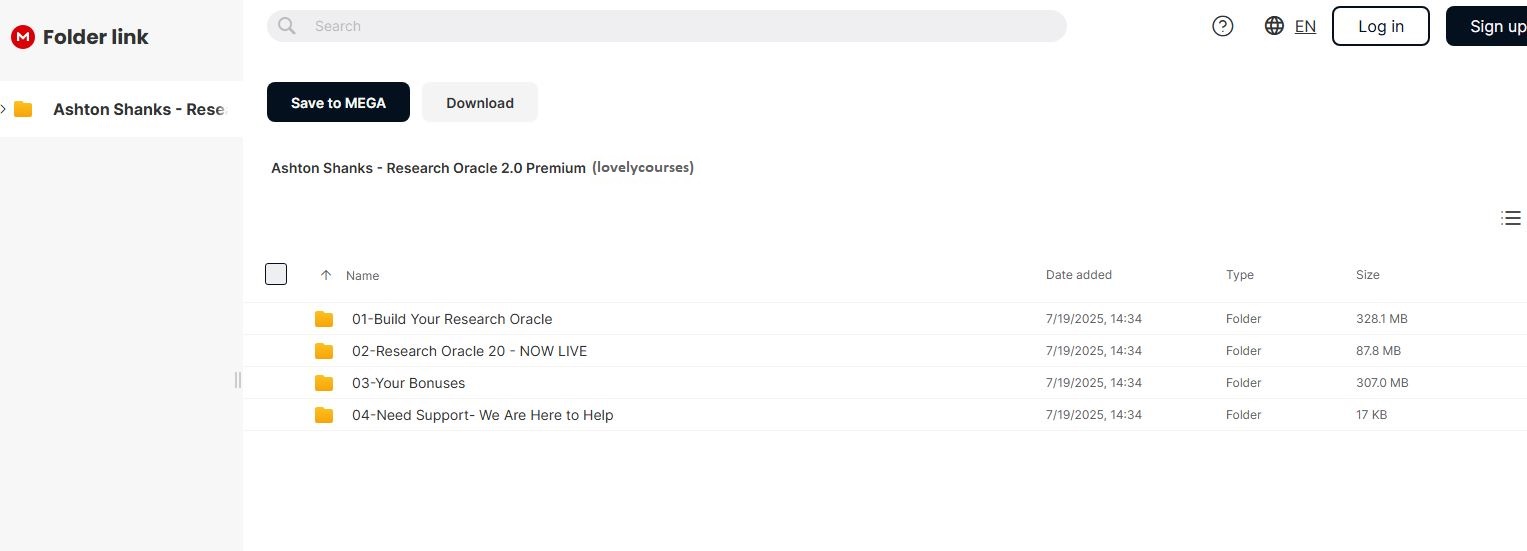Sort by the Type column header
This screenshot has width=1527, height=551.
1239,275
